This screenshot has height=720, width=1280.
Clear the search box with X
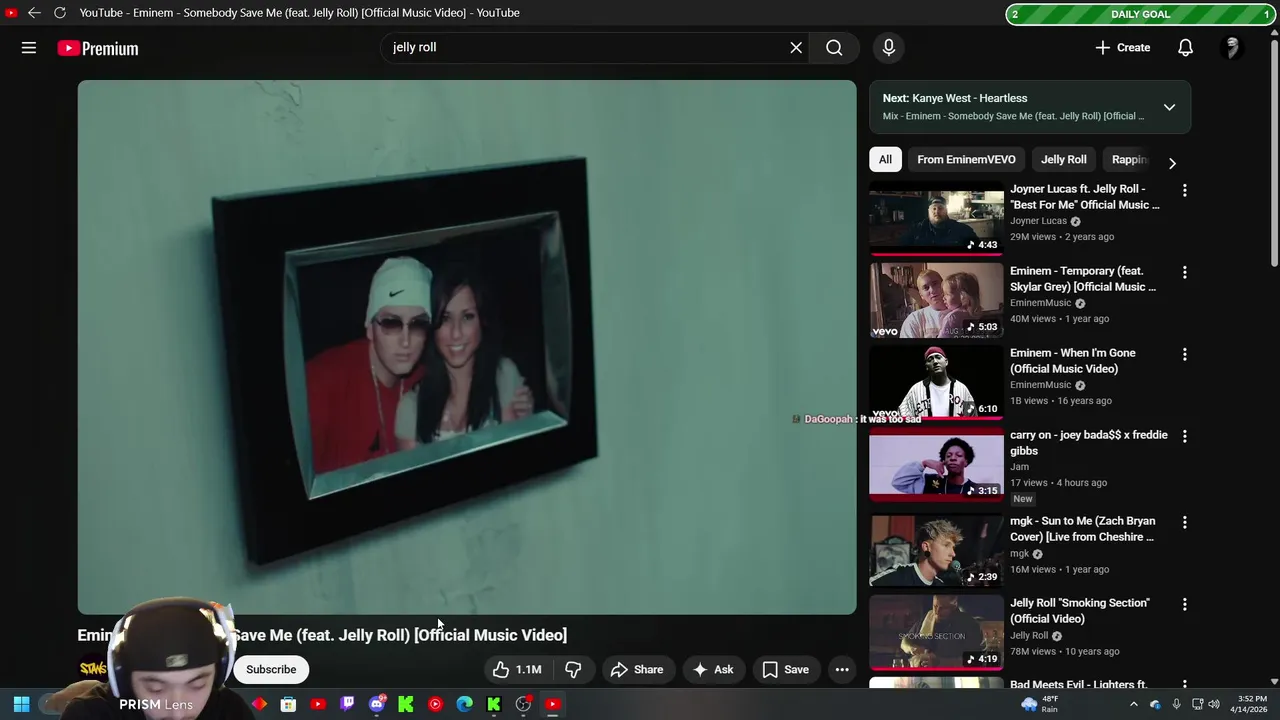click(796, 48)
